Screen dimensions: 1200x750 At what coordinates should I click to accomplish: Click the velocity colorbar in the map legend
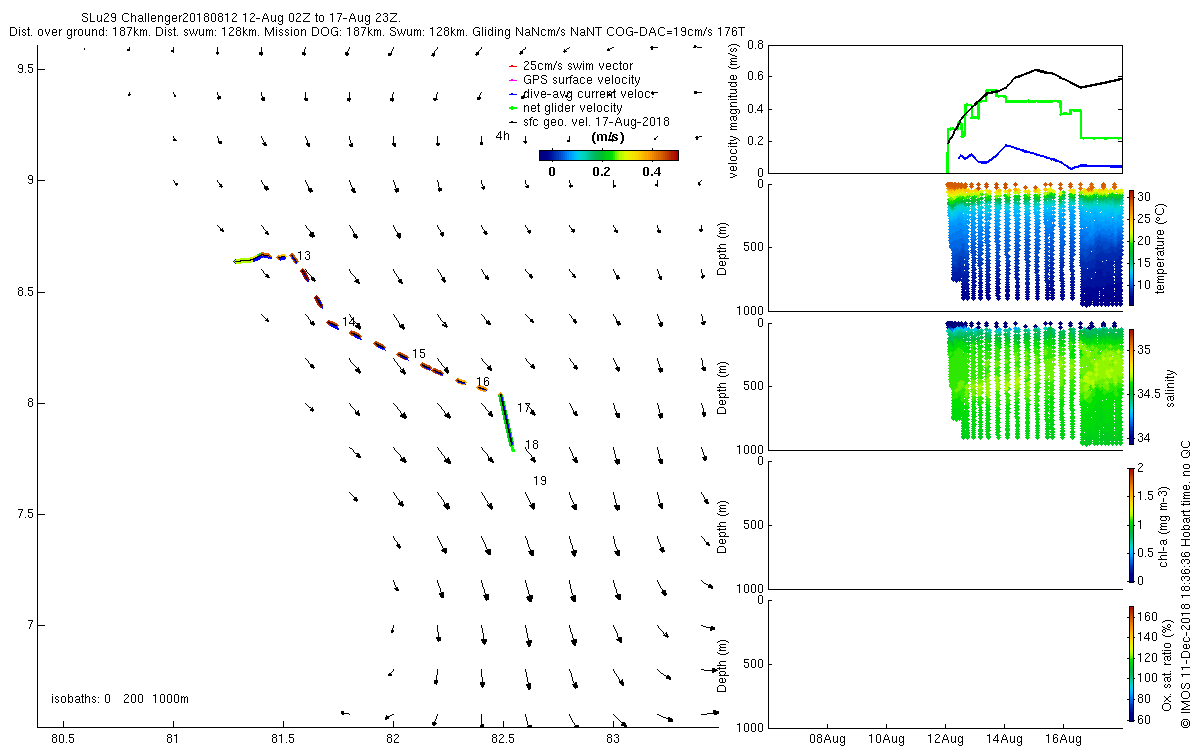point(608,155)
